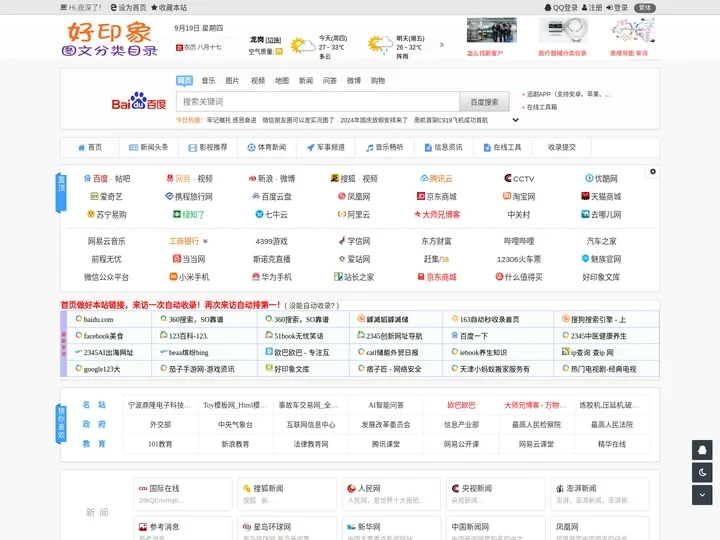Show next weather forecast arrow
The height and width of the screenshot is (540, 720).
click(442, 45)
